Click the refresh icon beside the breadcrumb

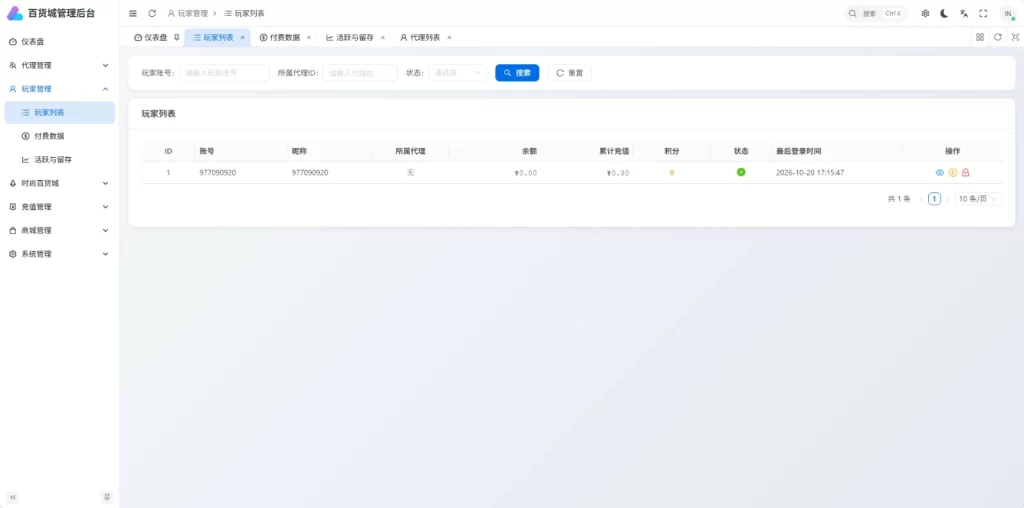coord(152,13)
